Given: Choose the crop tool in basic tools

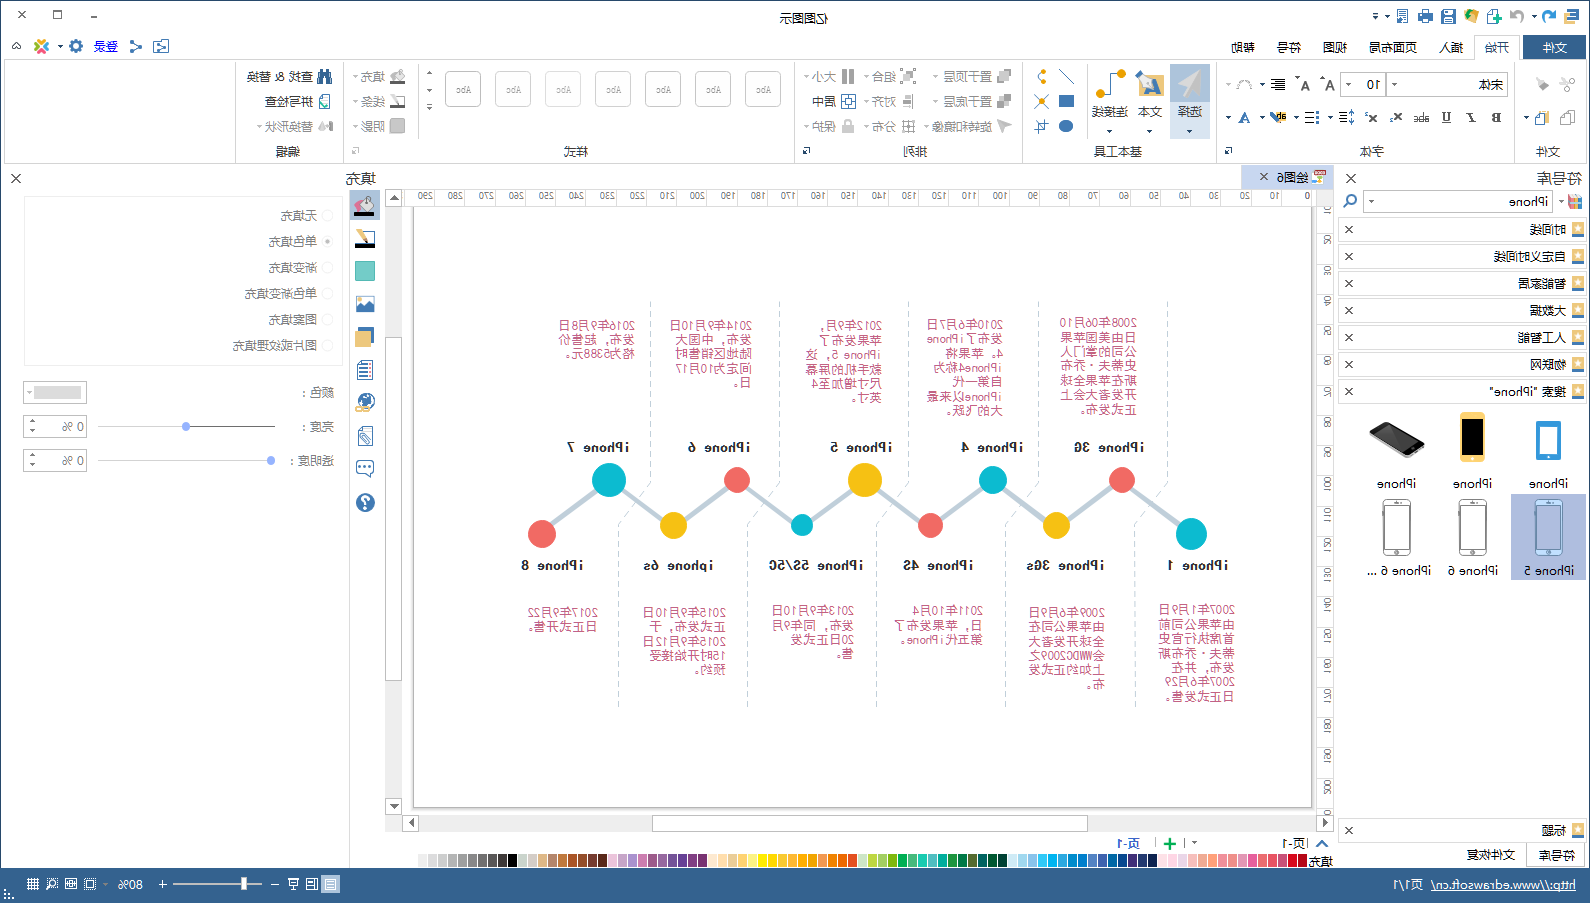Looking at the screenshot, I should click(1041, 126).
